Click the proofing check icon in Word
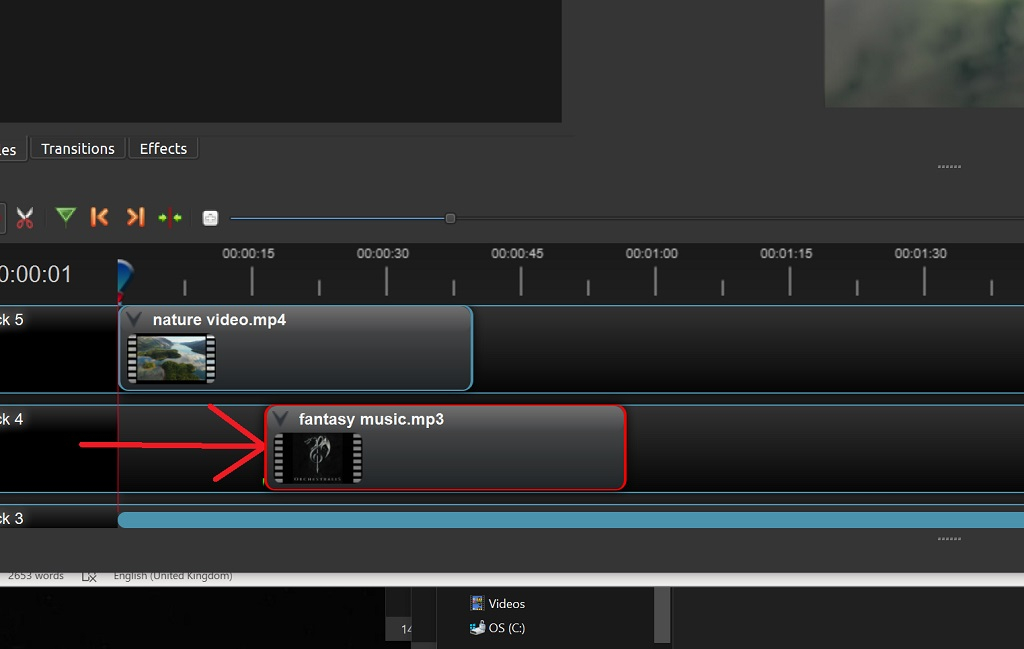The image size is (1024, 649). tap(89, 576)
